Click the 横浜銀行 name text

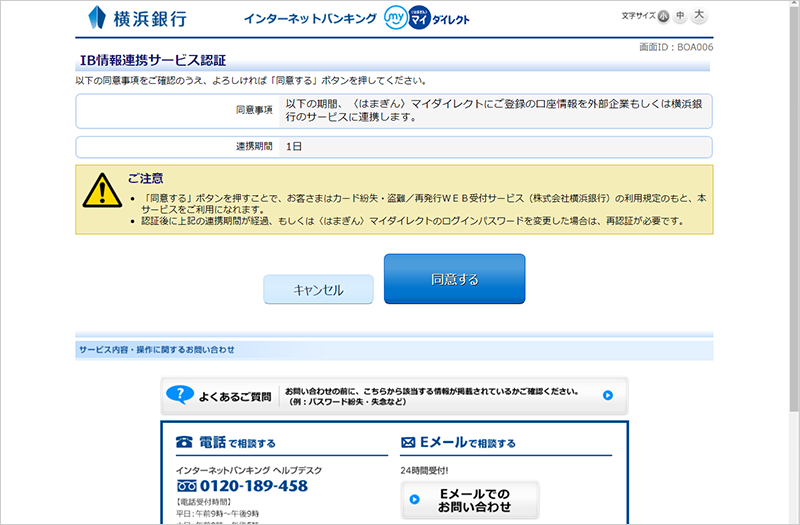click(x=150, y=19)
